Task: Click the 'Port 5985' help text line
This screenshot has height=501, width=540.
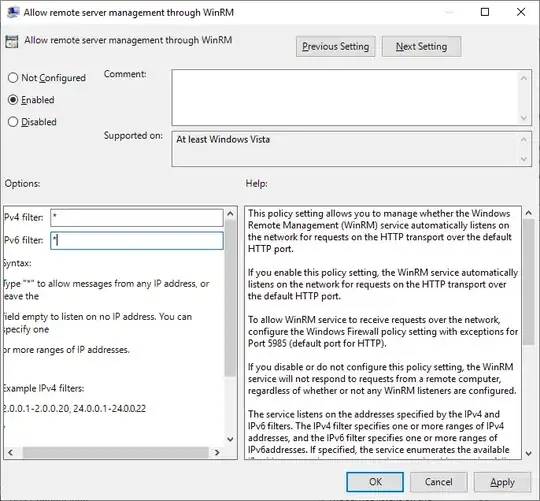Action: tap(317, 343)
